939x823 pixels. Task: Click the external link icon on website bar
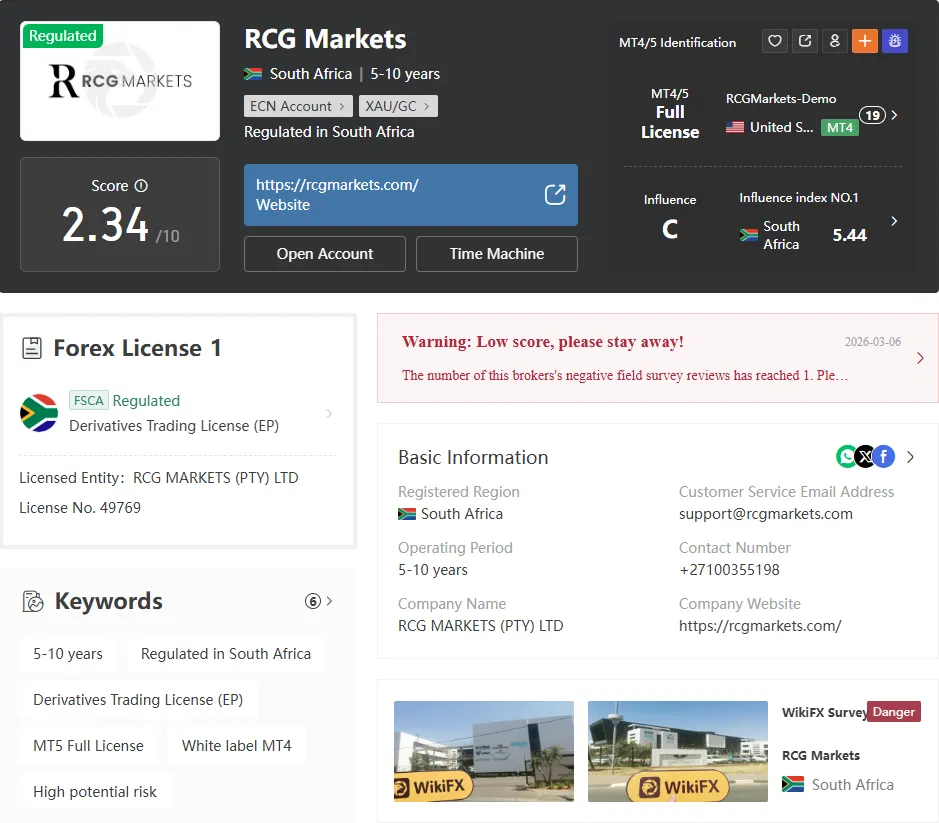click(555, 195)
